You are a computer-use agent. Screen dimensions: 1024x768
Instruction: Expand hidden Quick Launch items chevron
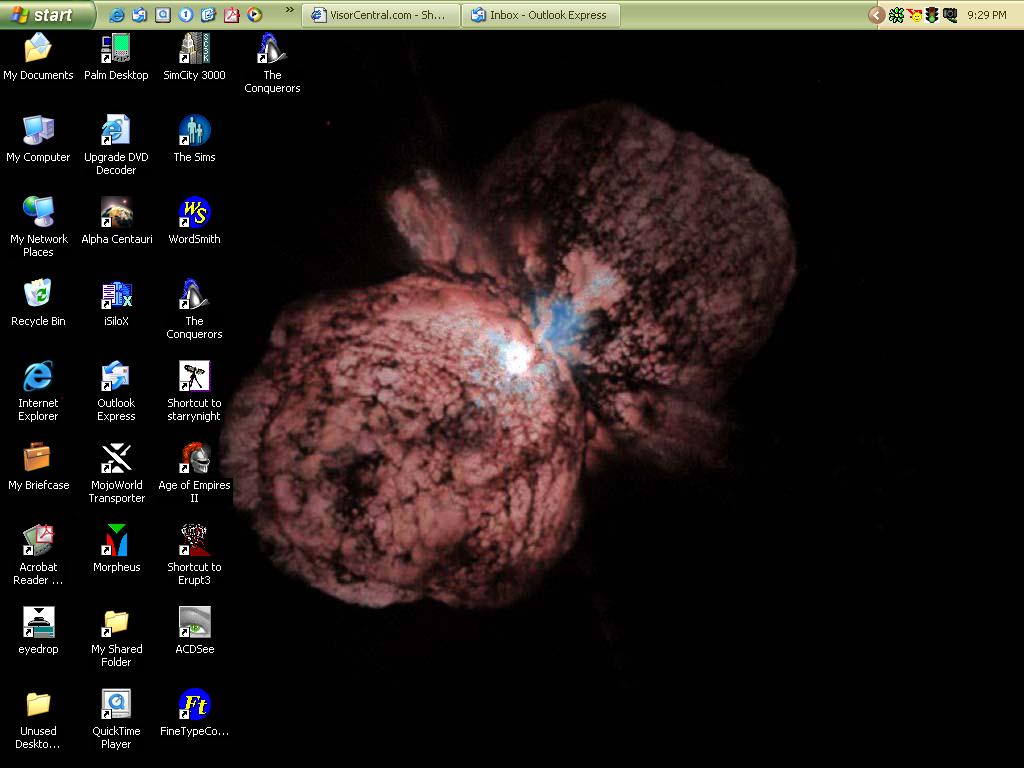coord(290,11)
